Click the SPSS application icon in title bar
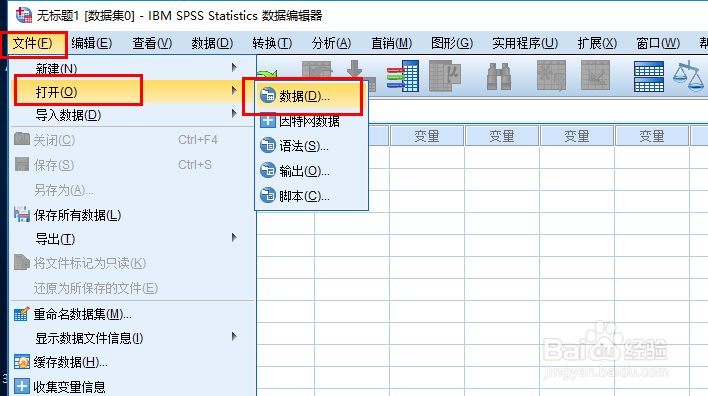The image size is (708, 396). [23, 15]
